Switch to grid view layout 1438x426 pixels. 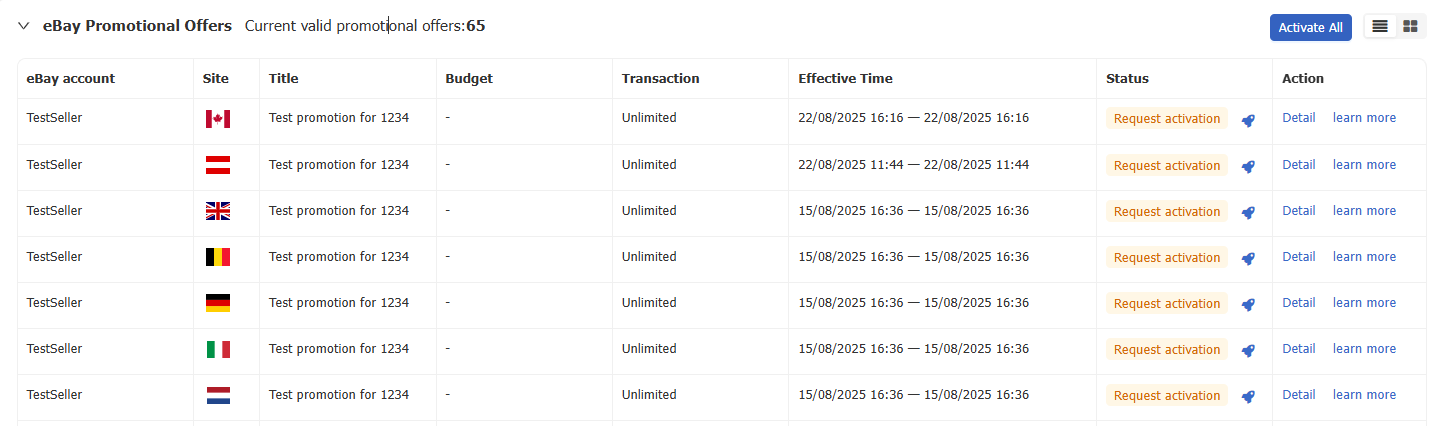1410,27
